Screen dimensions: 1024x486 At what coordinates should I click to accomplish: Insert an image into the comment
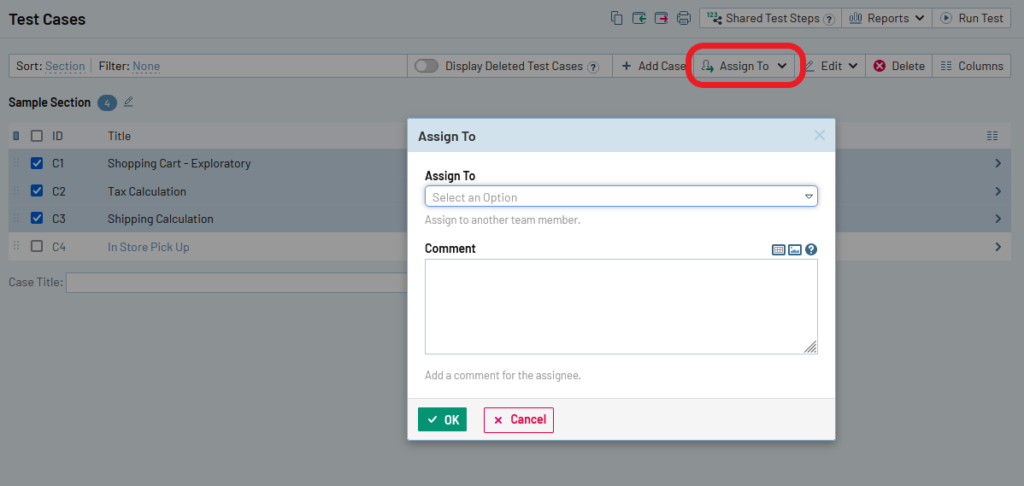tap(795, 250)
